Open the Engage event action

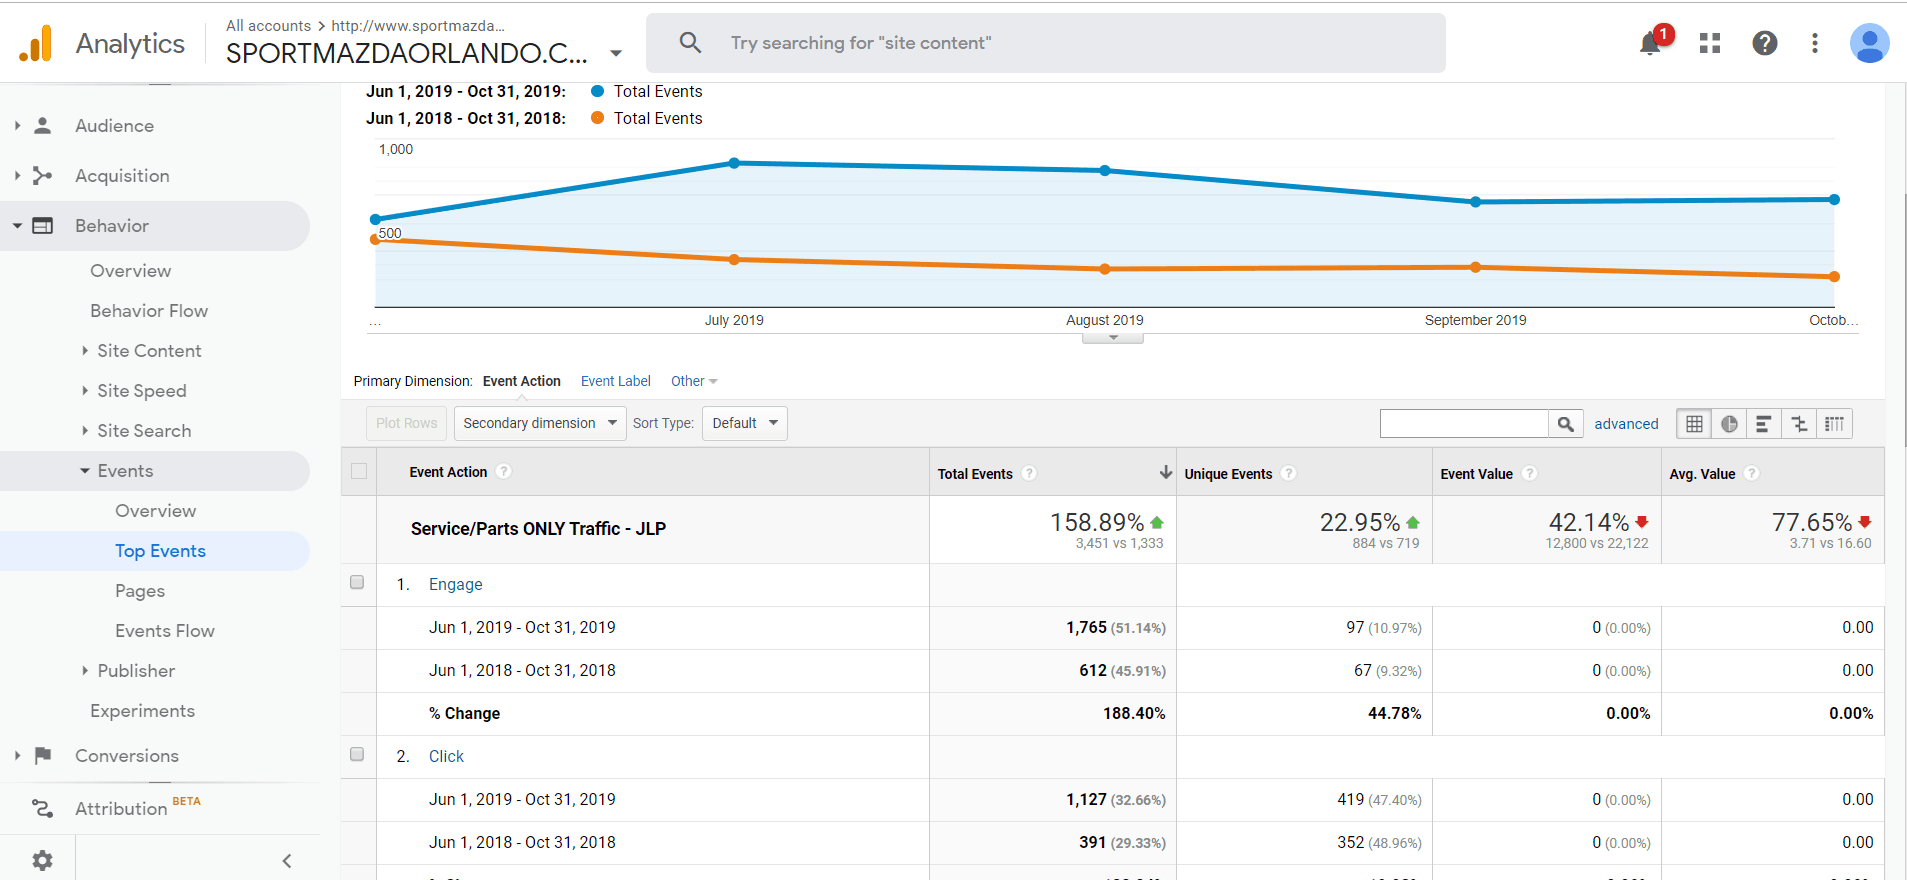click(456, 584)
